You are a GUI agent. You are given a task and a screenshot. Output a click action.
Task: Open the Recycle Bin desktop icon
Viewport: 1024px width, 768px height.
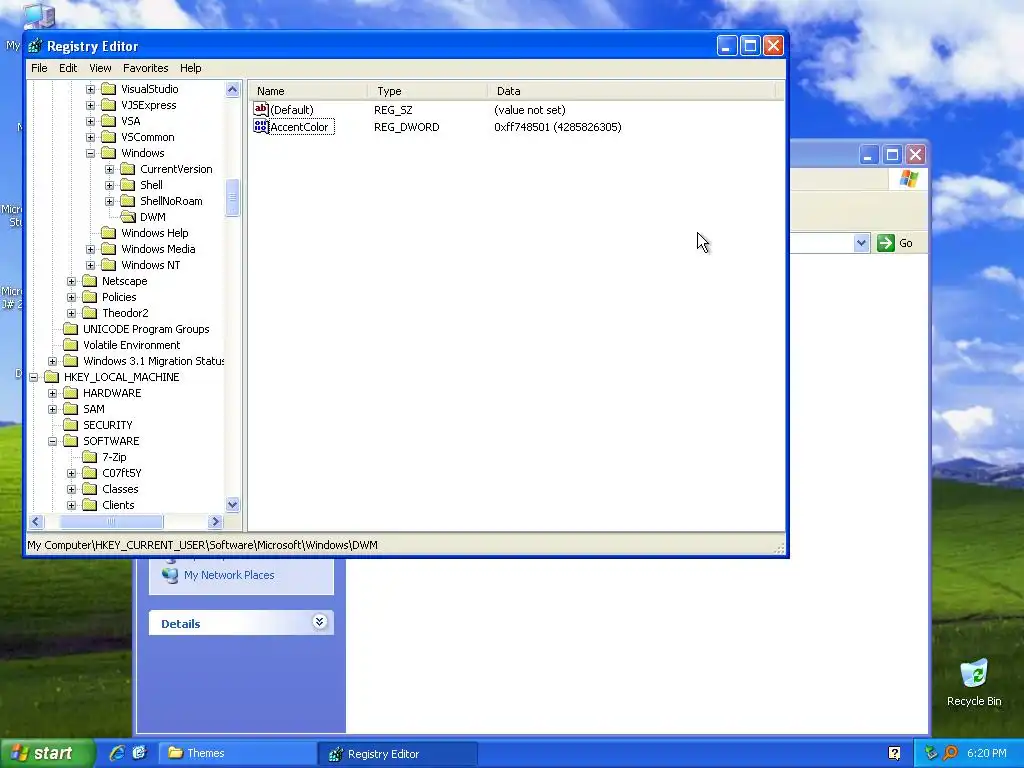[974, 673]
